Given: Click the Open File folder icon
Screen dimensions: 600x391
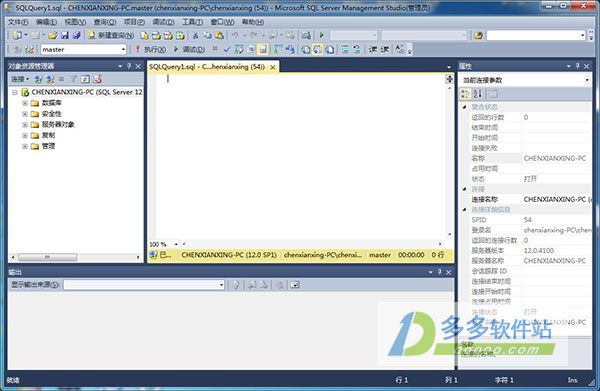Looking at the screenshot, I should pyautogui.click(x=52, y=36).
